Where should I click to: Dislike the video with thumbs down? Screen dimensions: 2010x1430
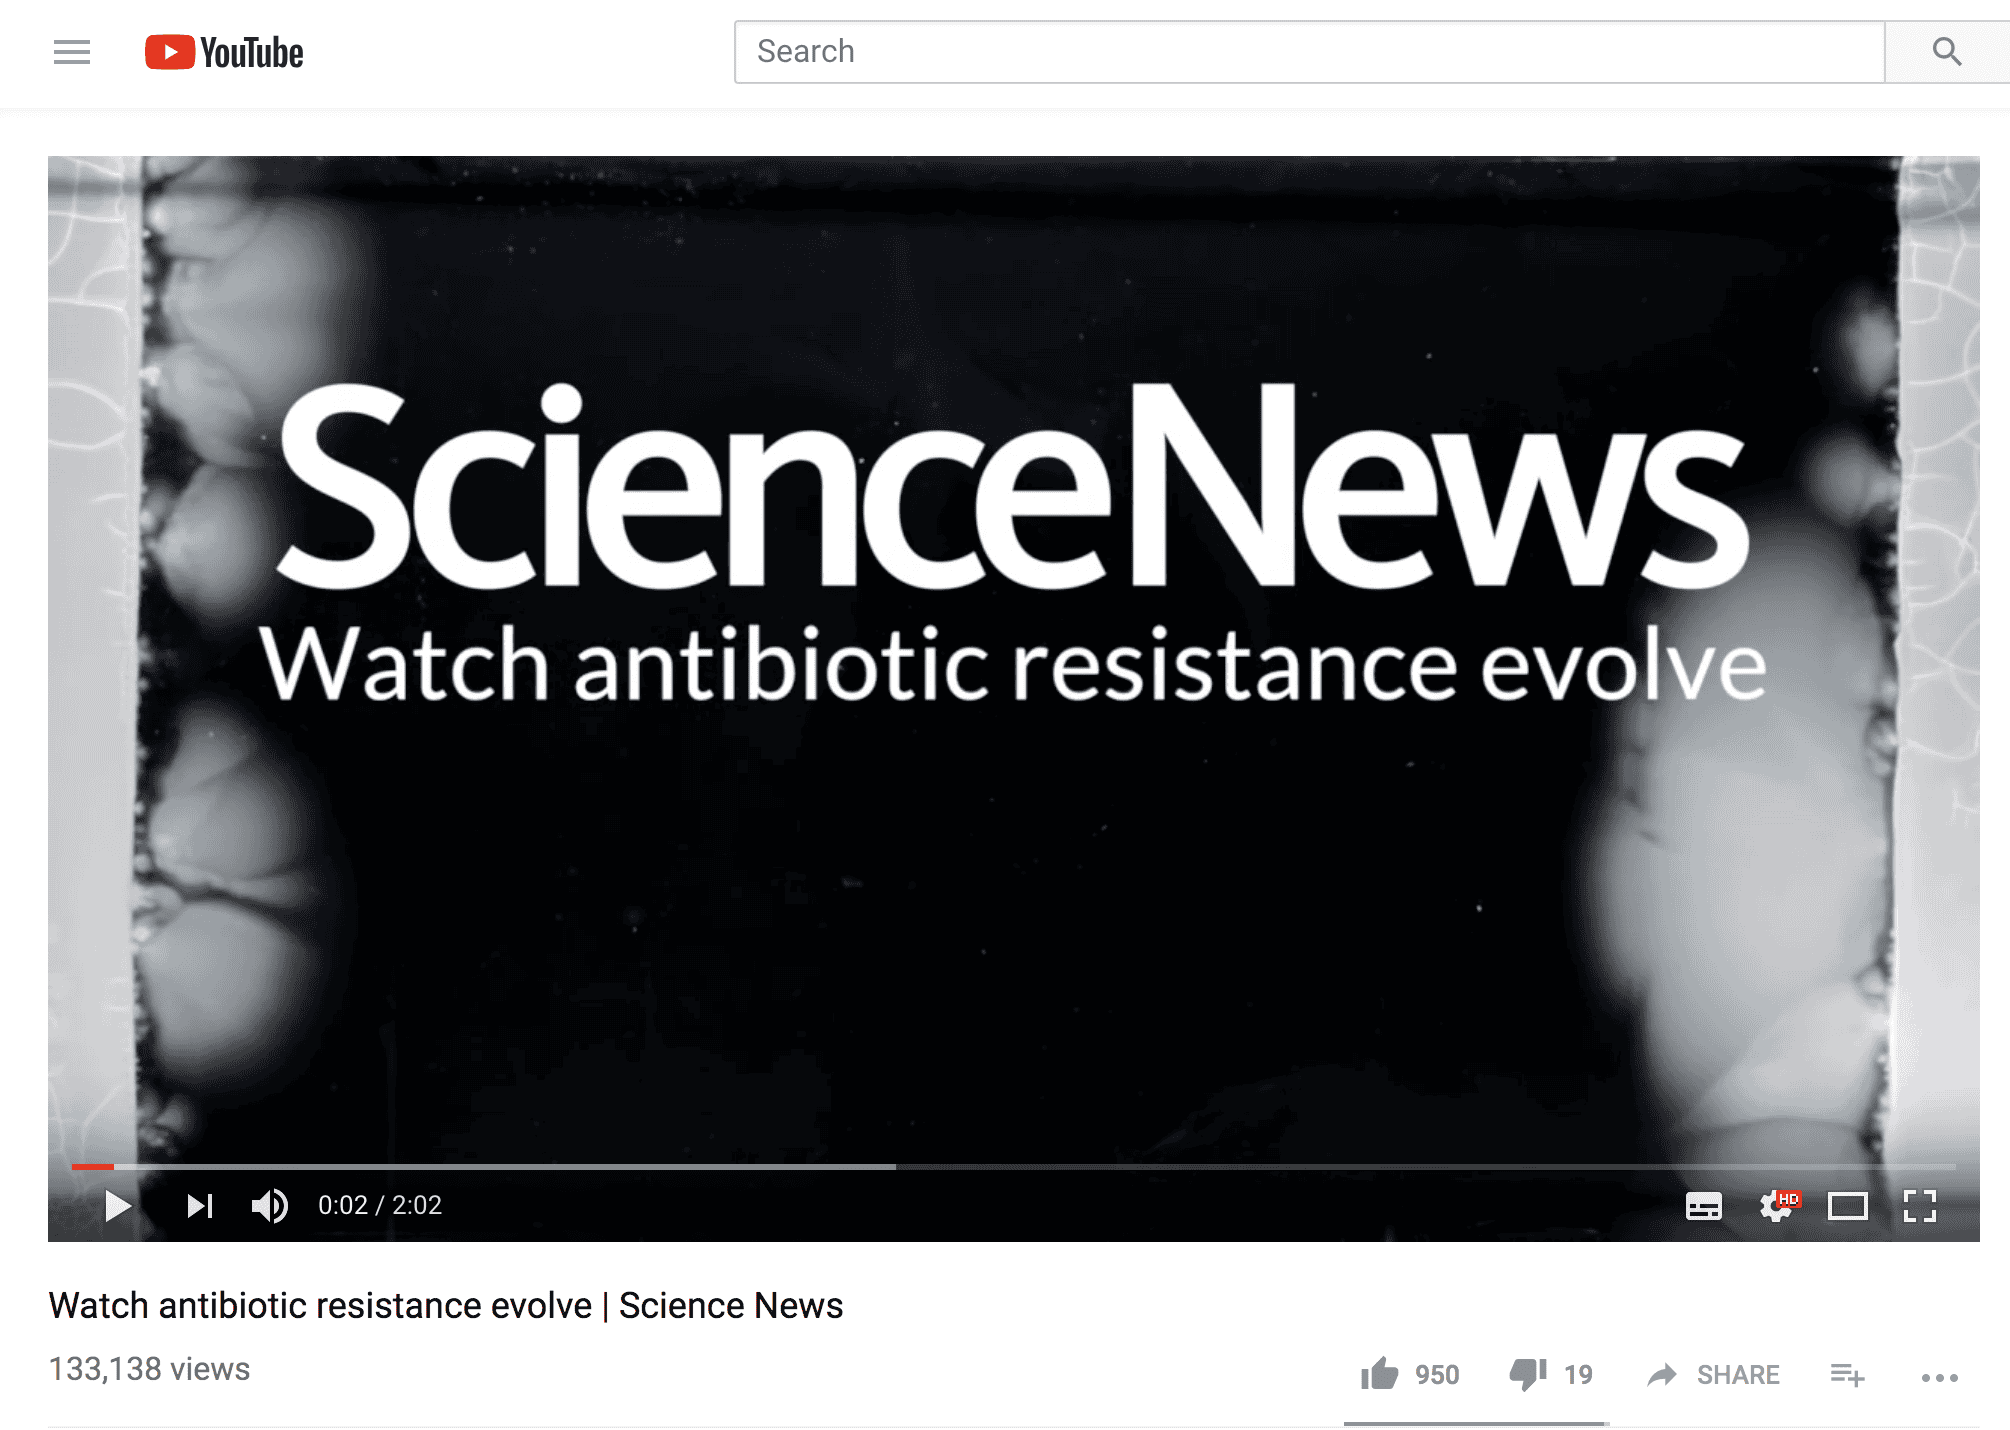click(x=1528, y=1375)
